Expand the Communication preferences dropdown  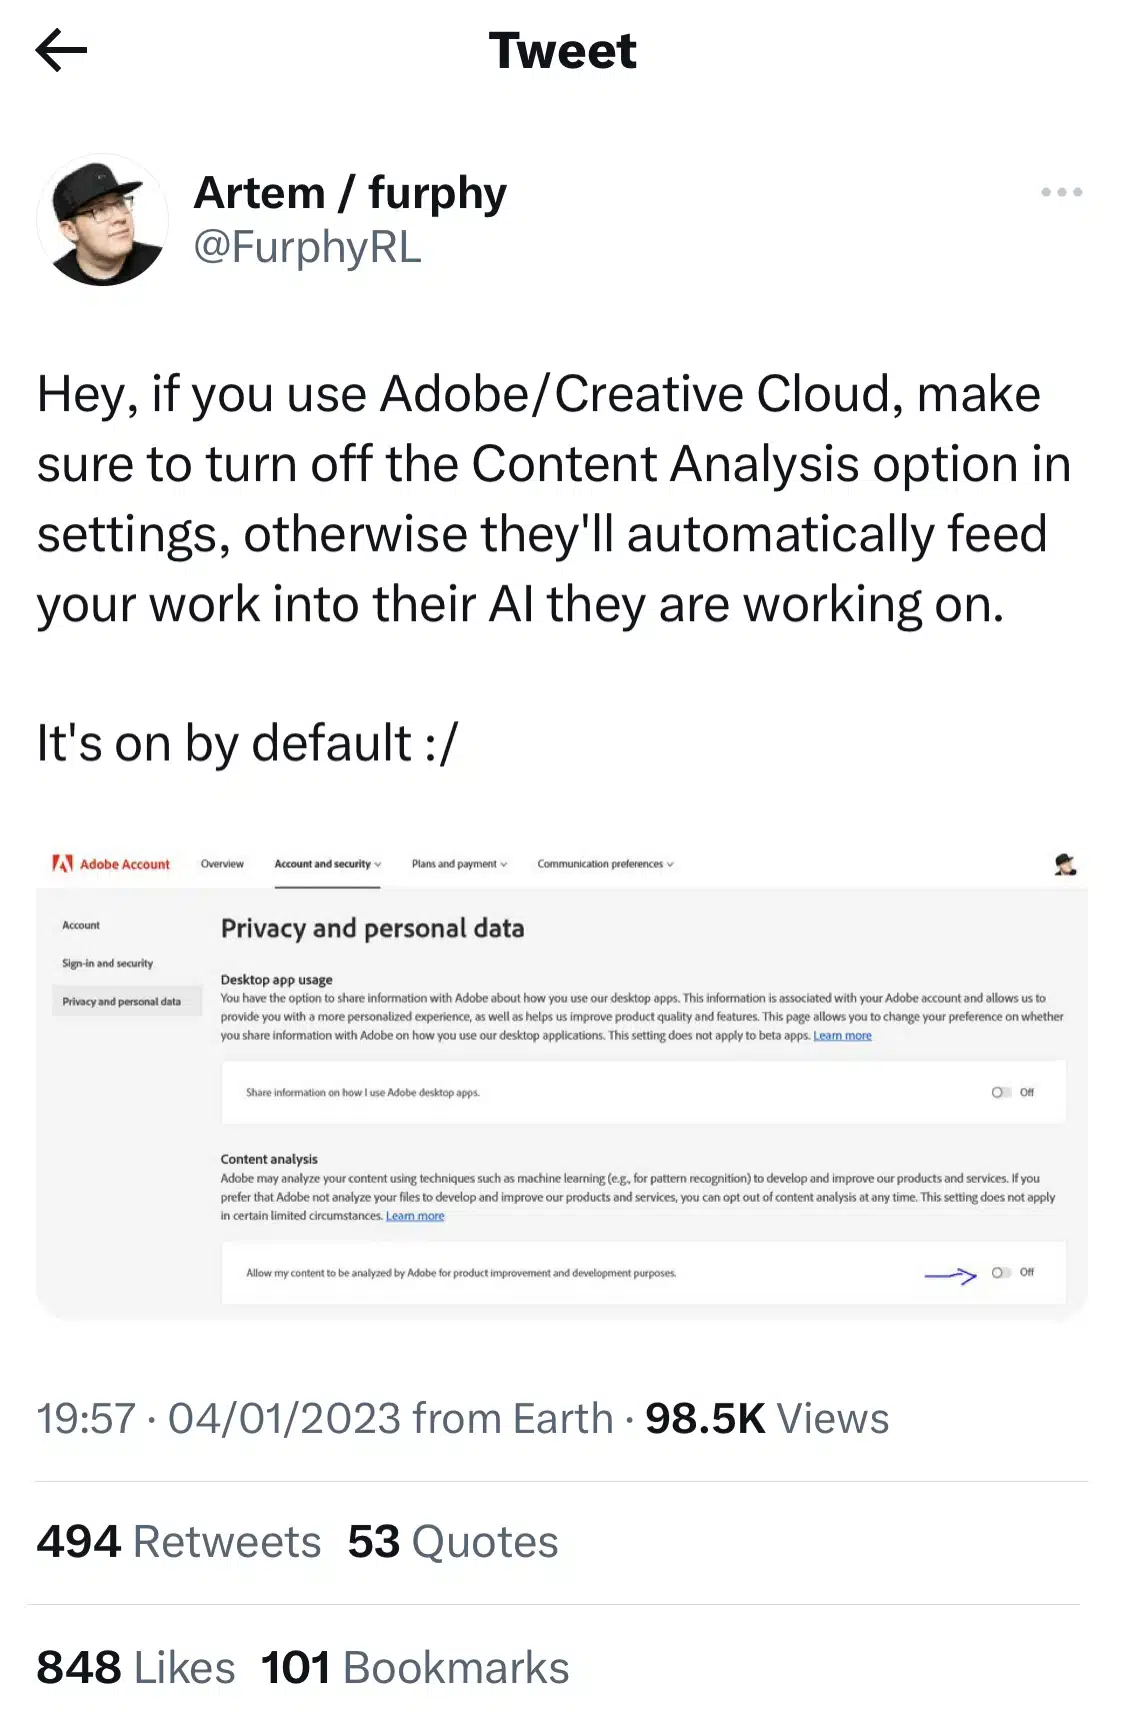605,864
